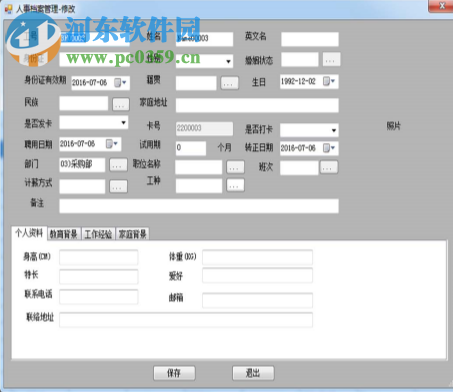Click the 计薪方式 input field
The width and height of the screenshot is (453, 392).
[x=82, y=187]
